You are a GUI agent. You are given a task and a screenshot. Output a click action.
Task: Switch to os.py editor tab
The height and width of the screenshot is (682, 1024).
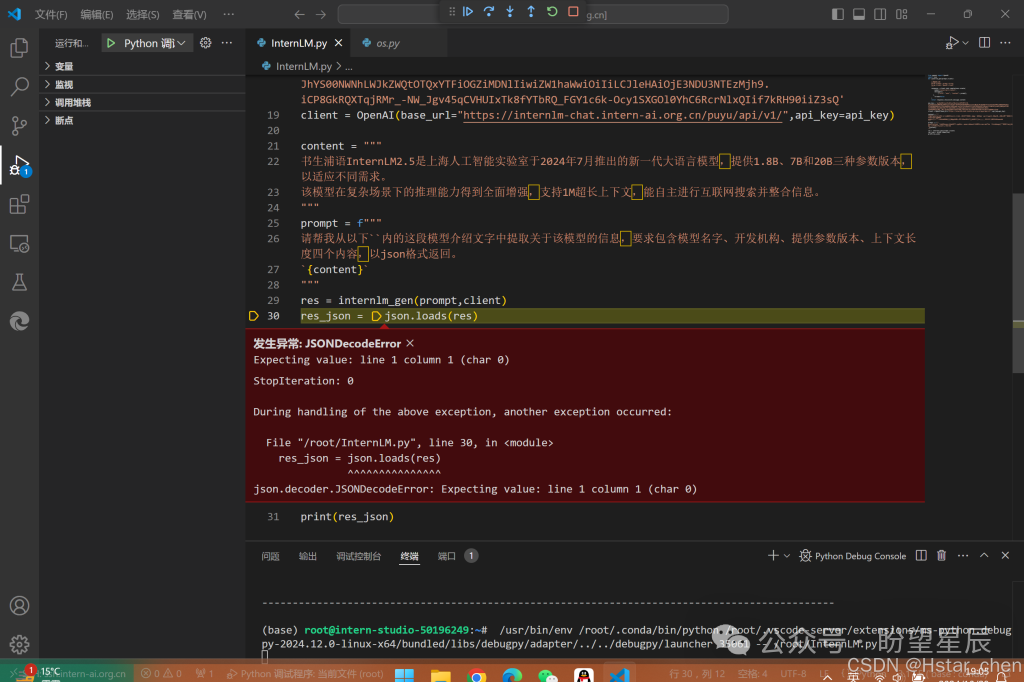click(x=388, y=43)
